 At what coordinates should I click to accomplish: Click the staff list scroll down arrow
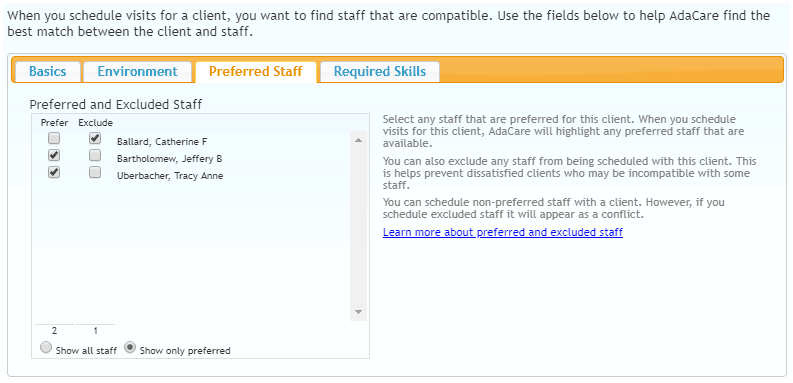(x=359, y=312)
